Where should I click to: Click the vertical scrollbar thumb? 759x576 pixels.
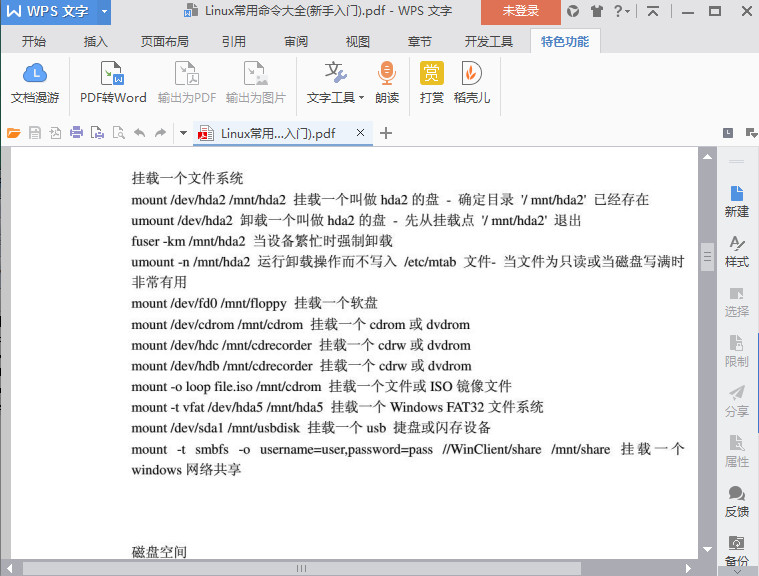click(x=707, y=257)
